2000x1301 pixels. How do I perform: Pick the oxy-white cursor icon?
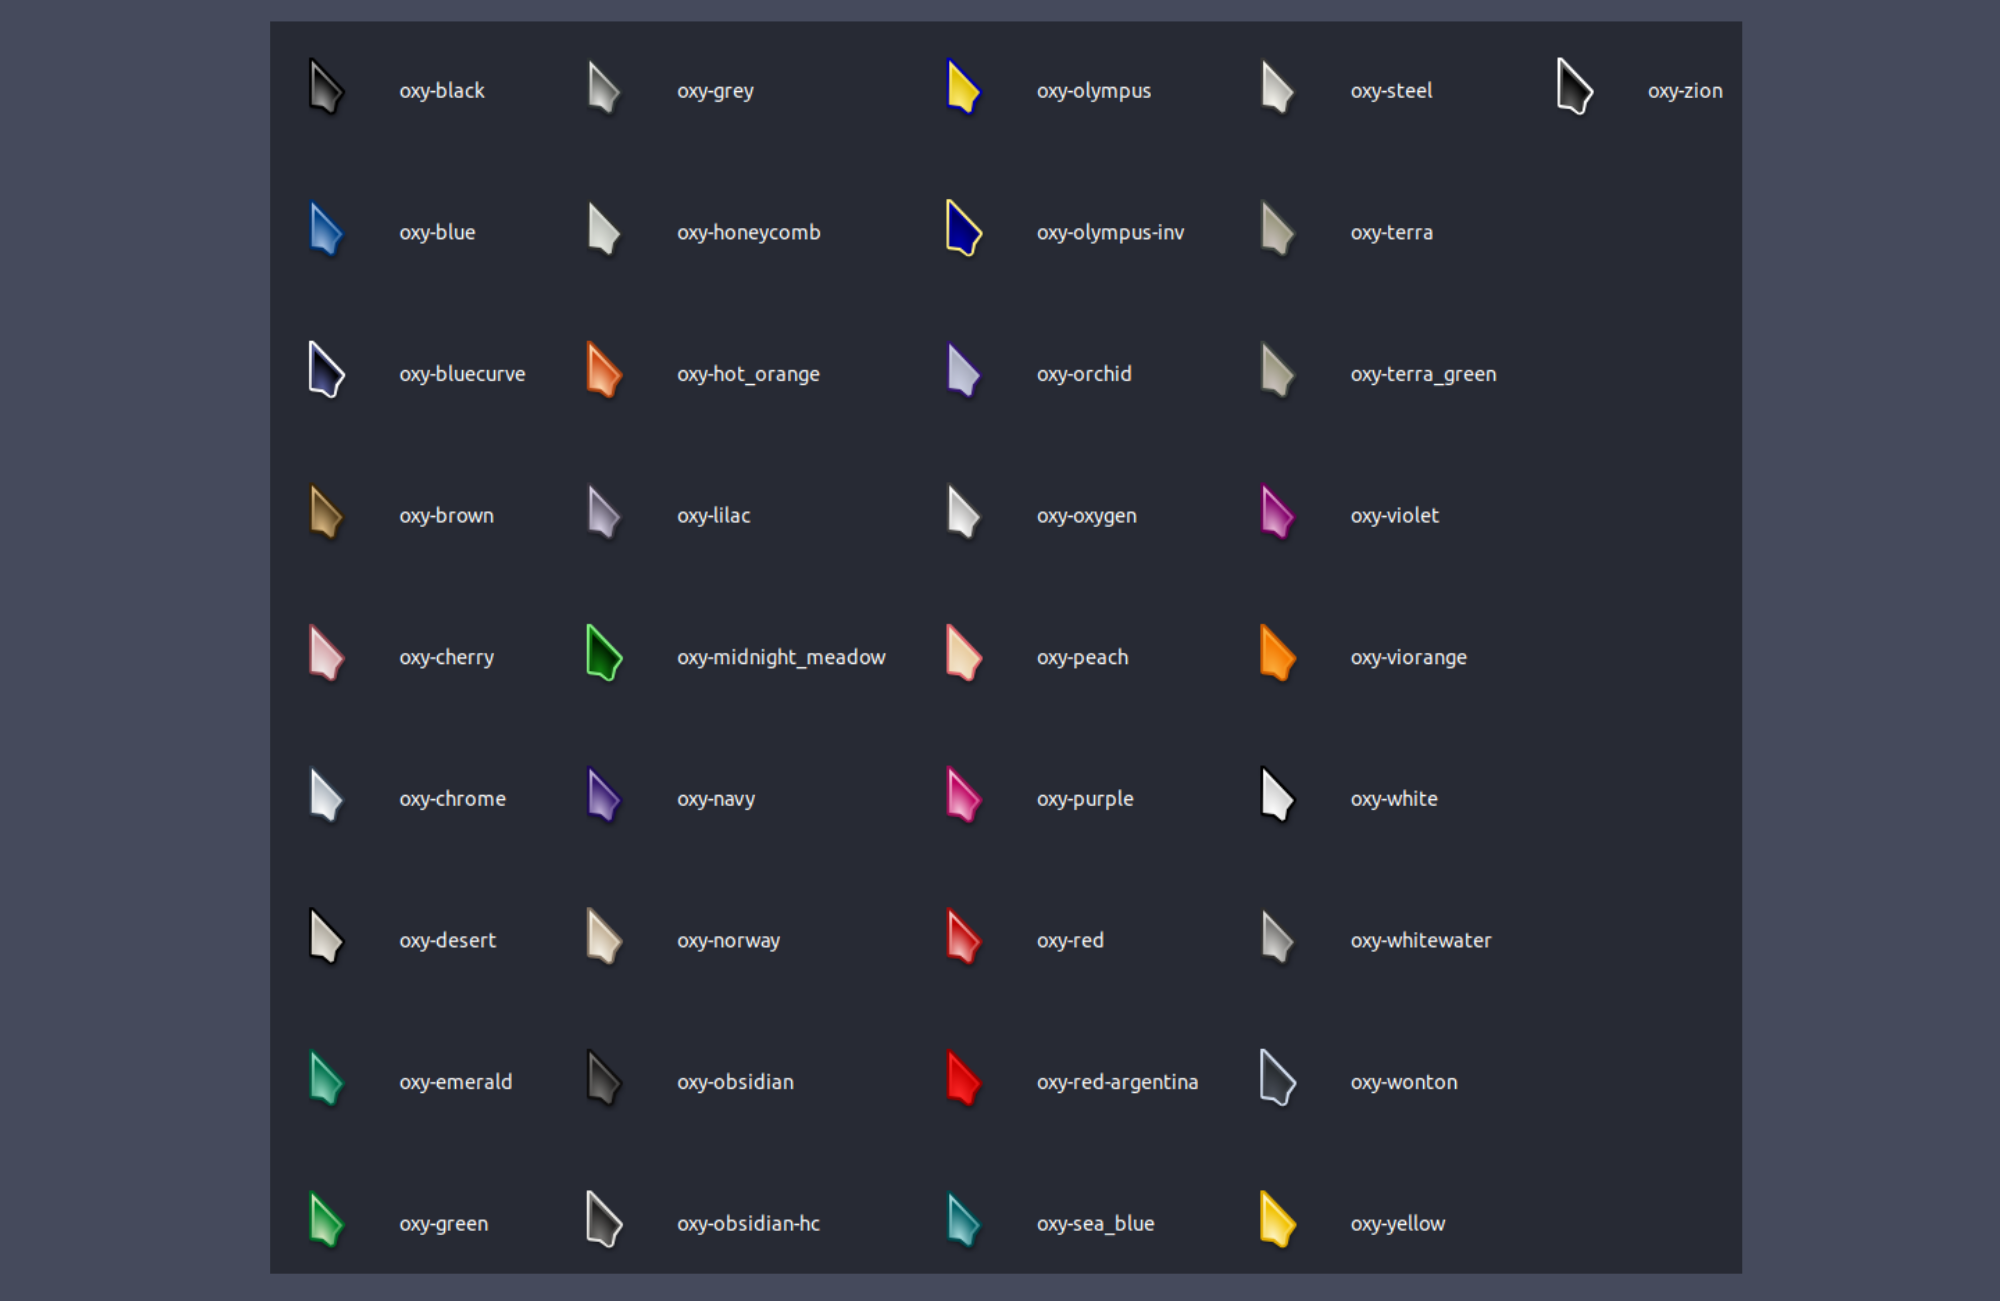1277,795
